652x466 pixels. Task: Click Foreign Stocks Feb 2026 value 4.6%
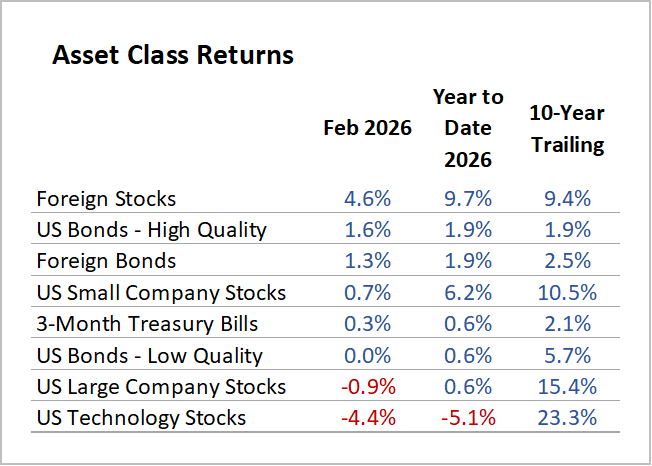click(368, 198)
